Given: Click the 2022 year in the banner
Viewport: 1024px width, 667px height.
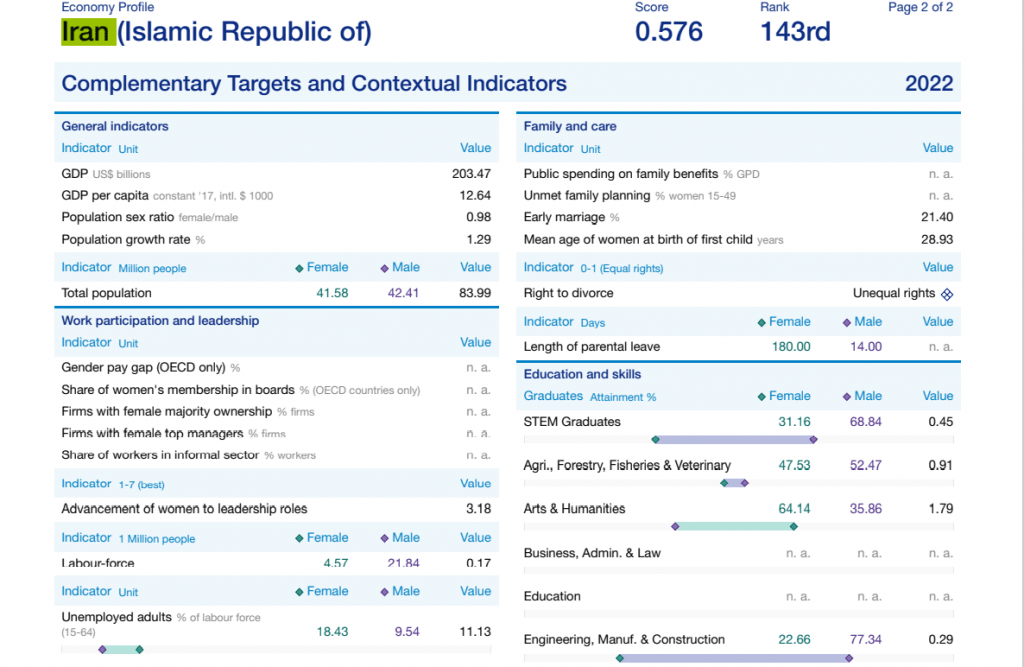Looking at the screenshot, I should pyautogui.click(x=928, y=83).
